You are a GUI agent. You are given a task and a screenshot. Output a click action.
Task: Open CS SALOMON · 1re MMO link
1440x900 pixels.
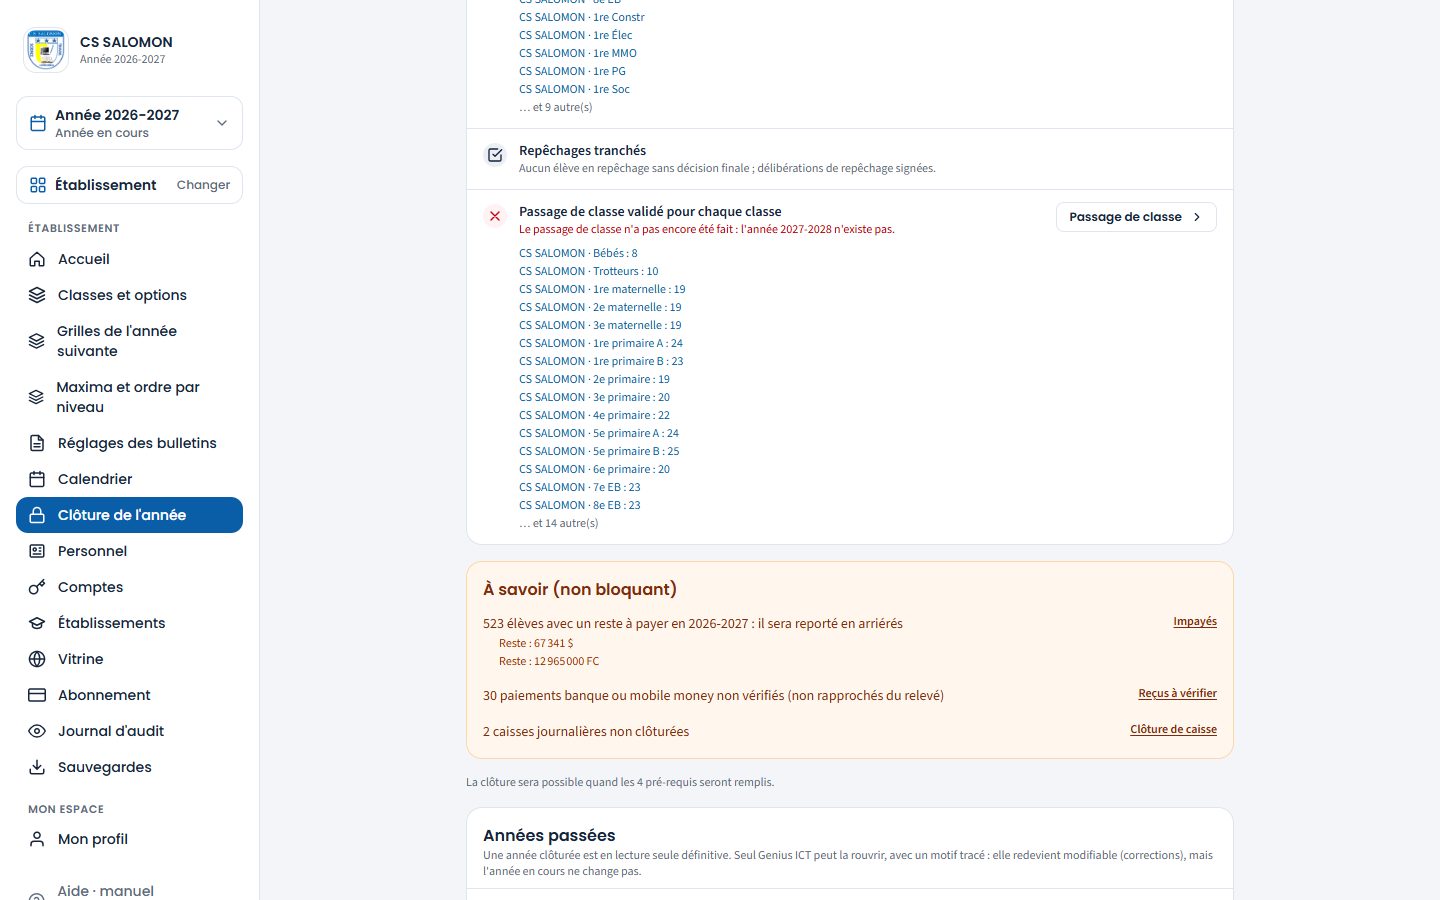578,53
